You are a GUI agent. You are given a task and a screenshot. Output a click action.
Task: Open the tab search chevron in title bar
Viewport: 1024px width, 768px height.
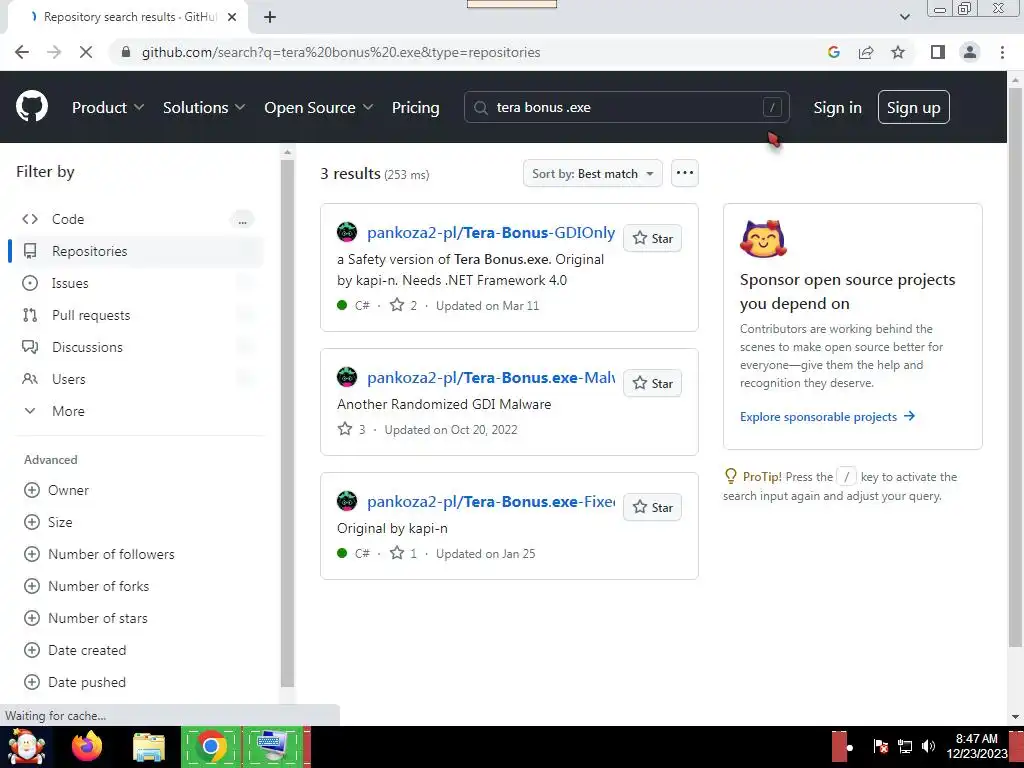pyautogui.click(x=904, y=17)
